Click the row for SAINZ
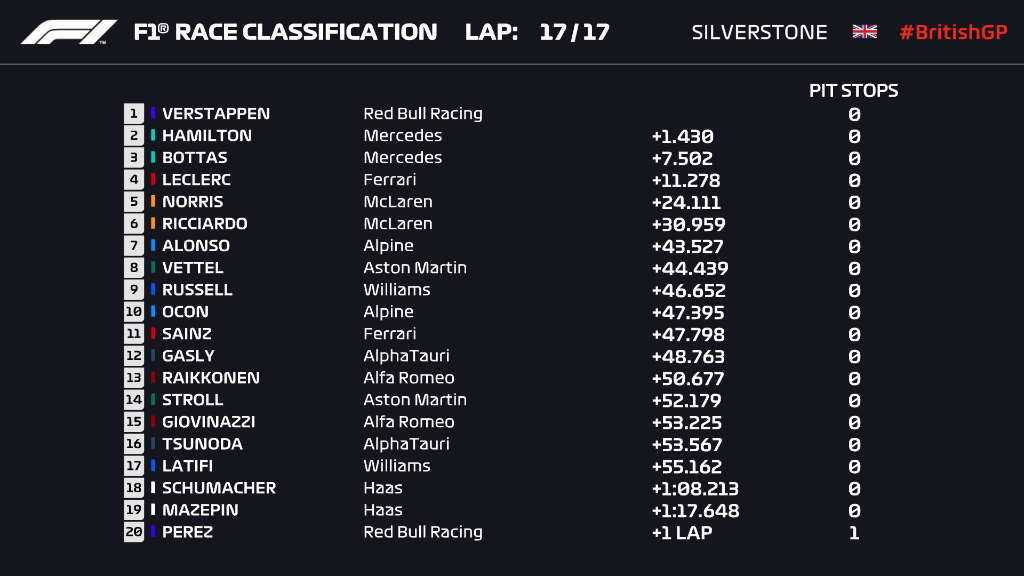 point(400,333)
